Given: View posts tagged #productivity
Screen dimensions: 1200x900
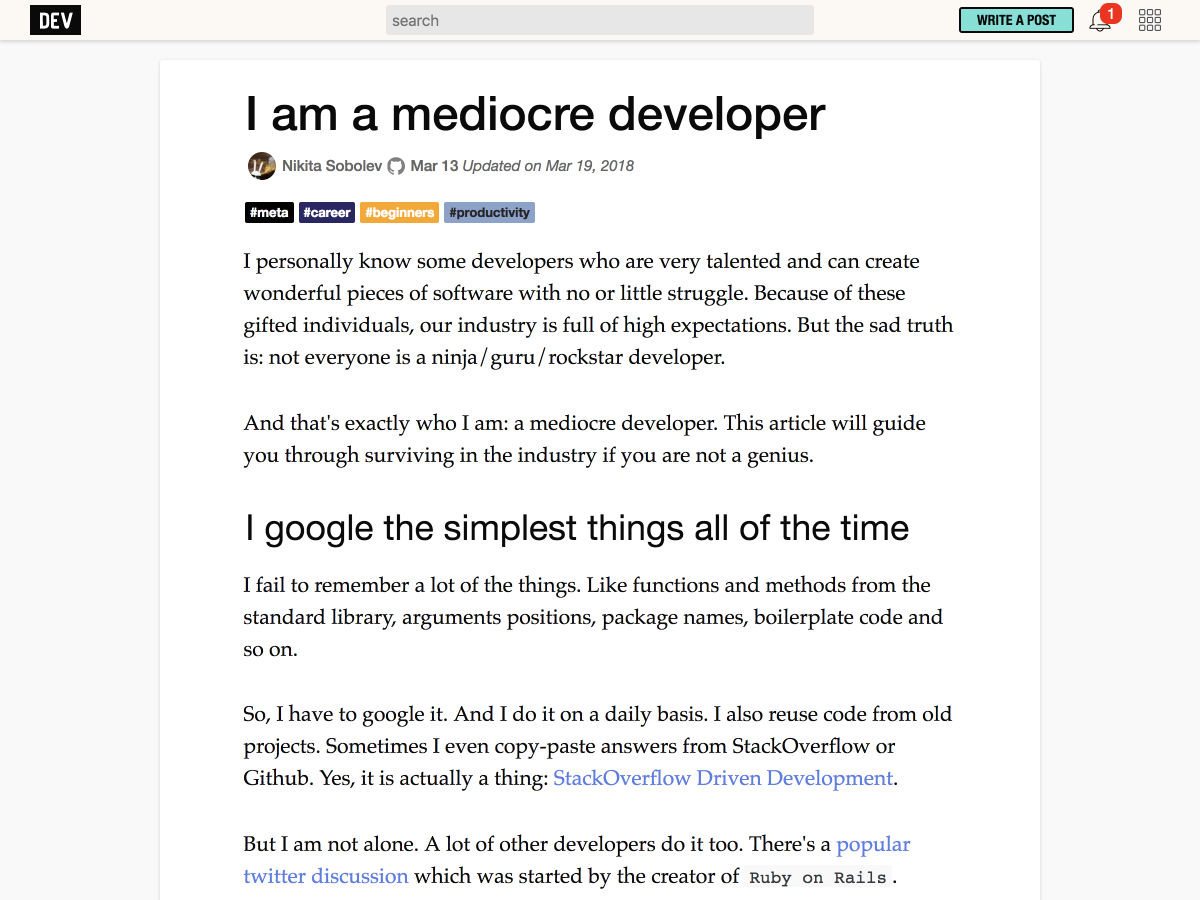Looking at the screenshot, I should (489, 212).
